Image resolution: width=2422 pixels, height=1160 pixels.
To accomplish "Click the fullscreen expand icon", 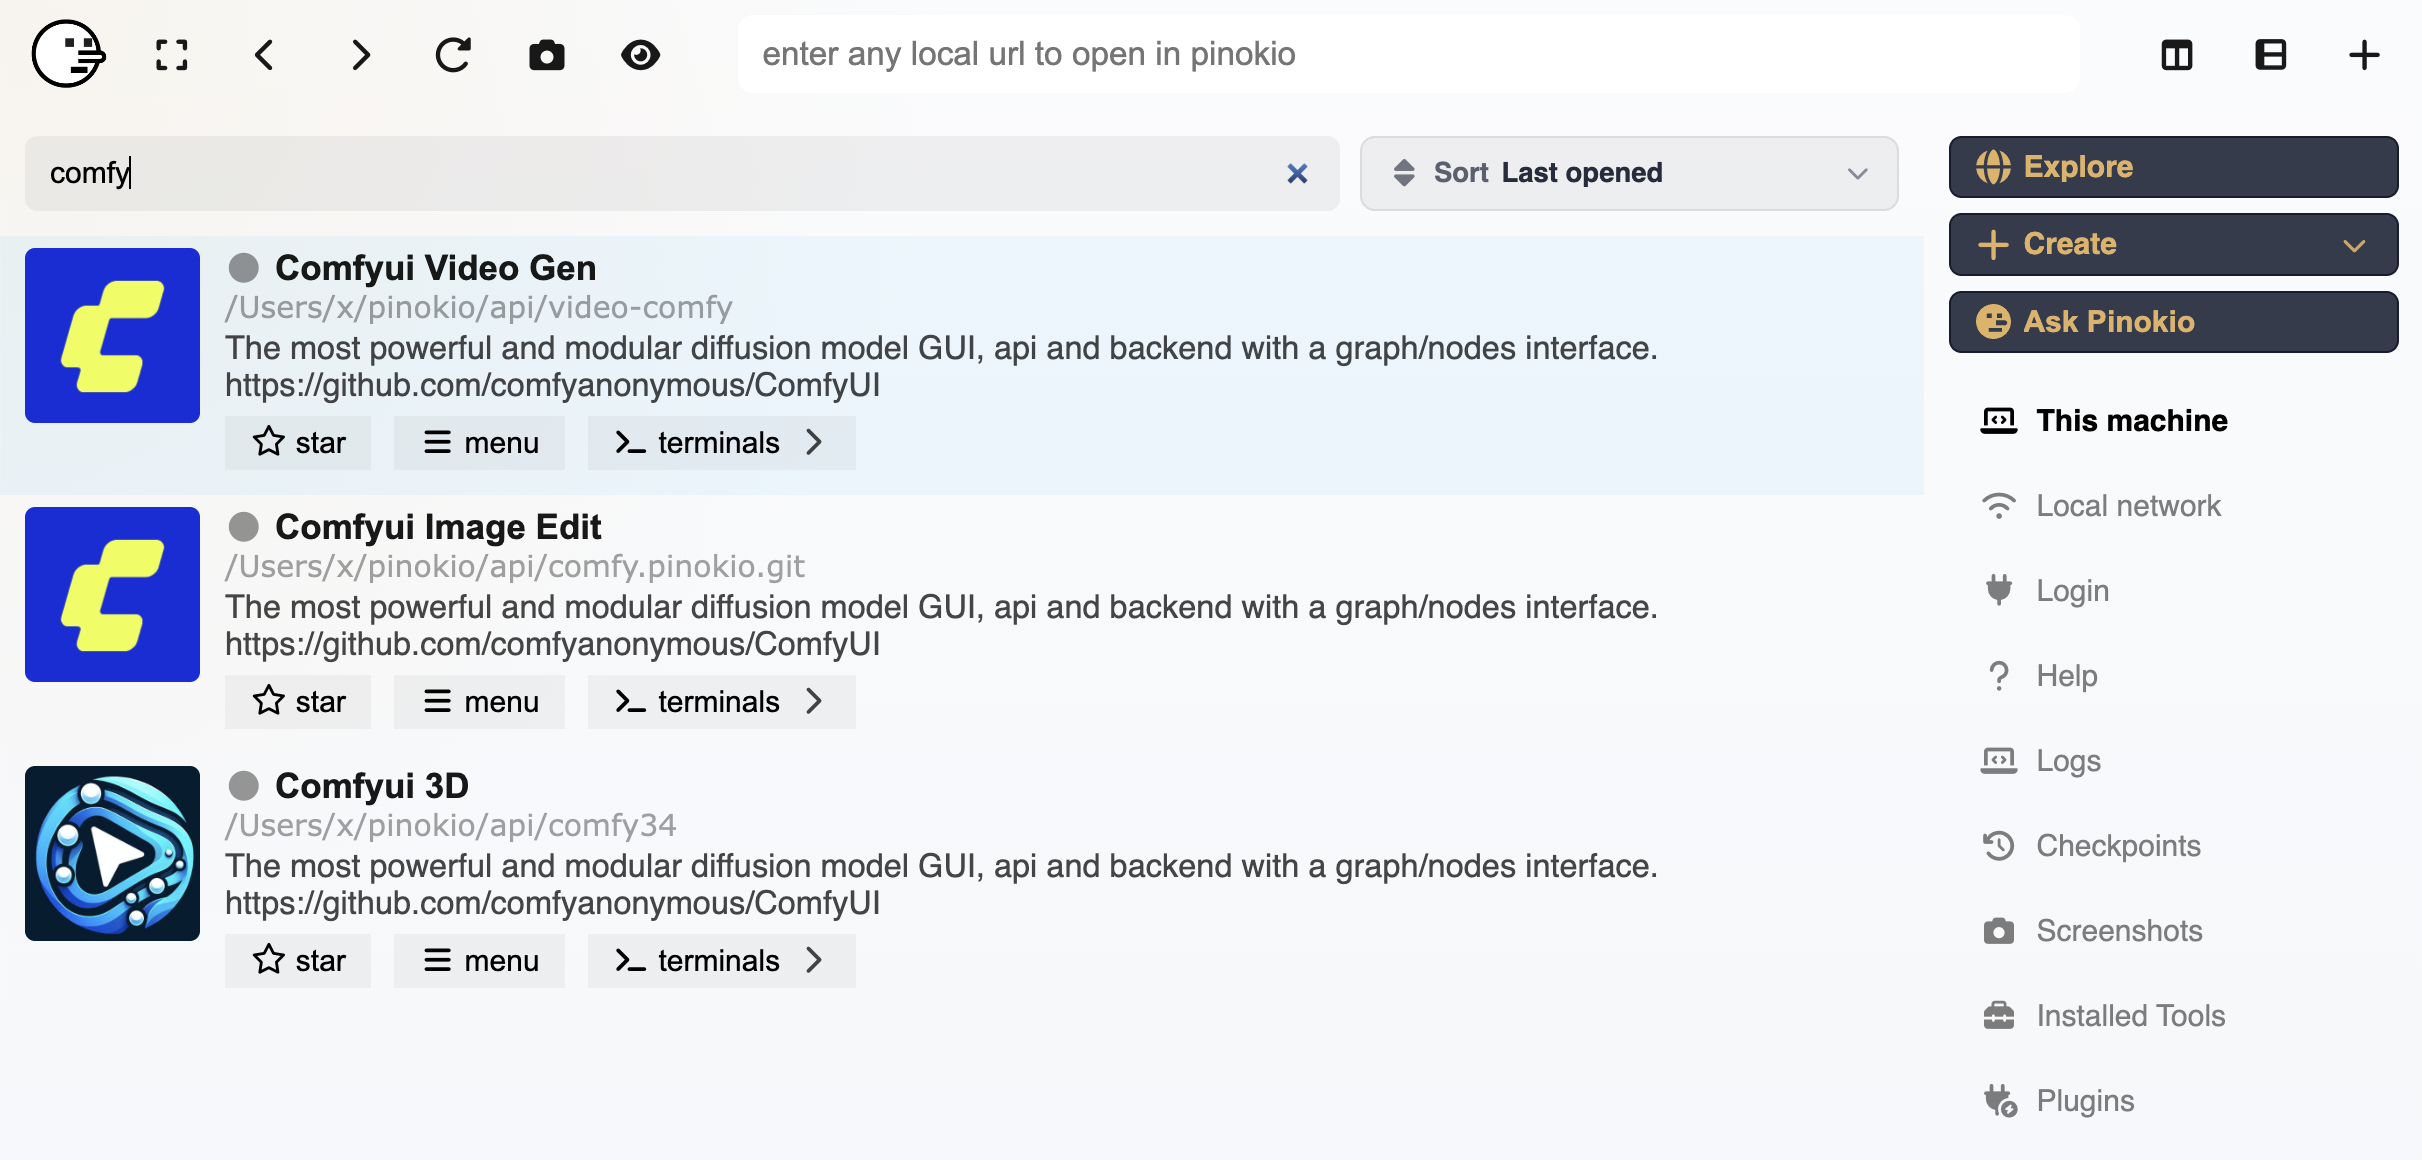I will point(172,55).
